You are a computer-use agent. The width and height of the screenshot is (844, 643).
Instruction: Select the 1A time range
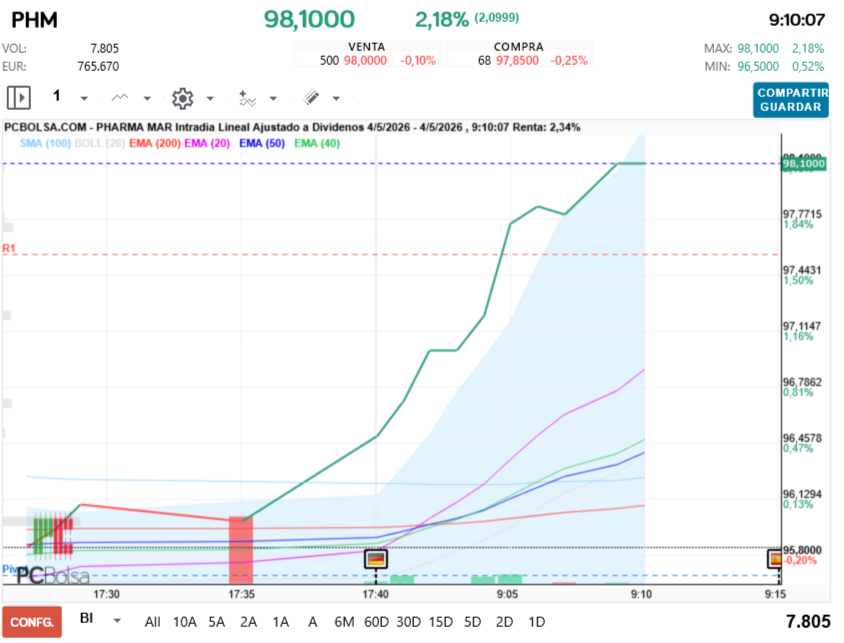(x=280, y=622)
